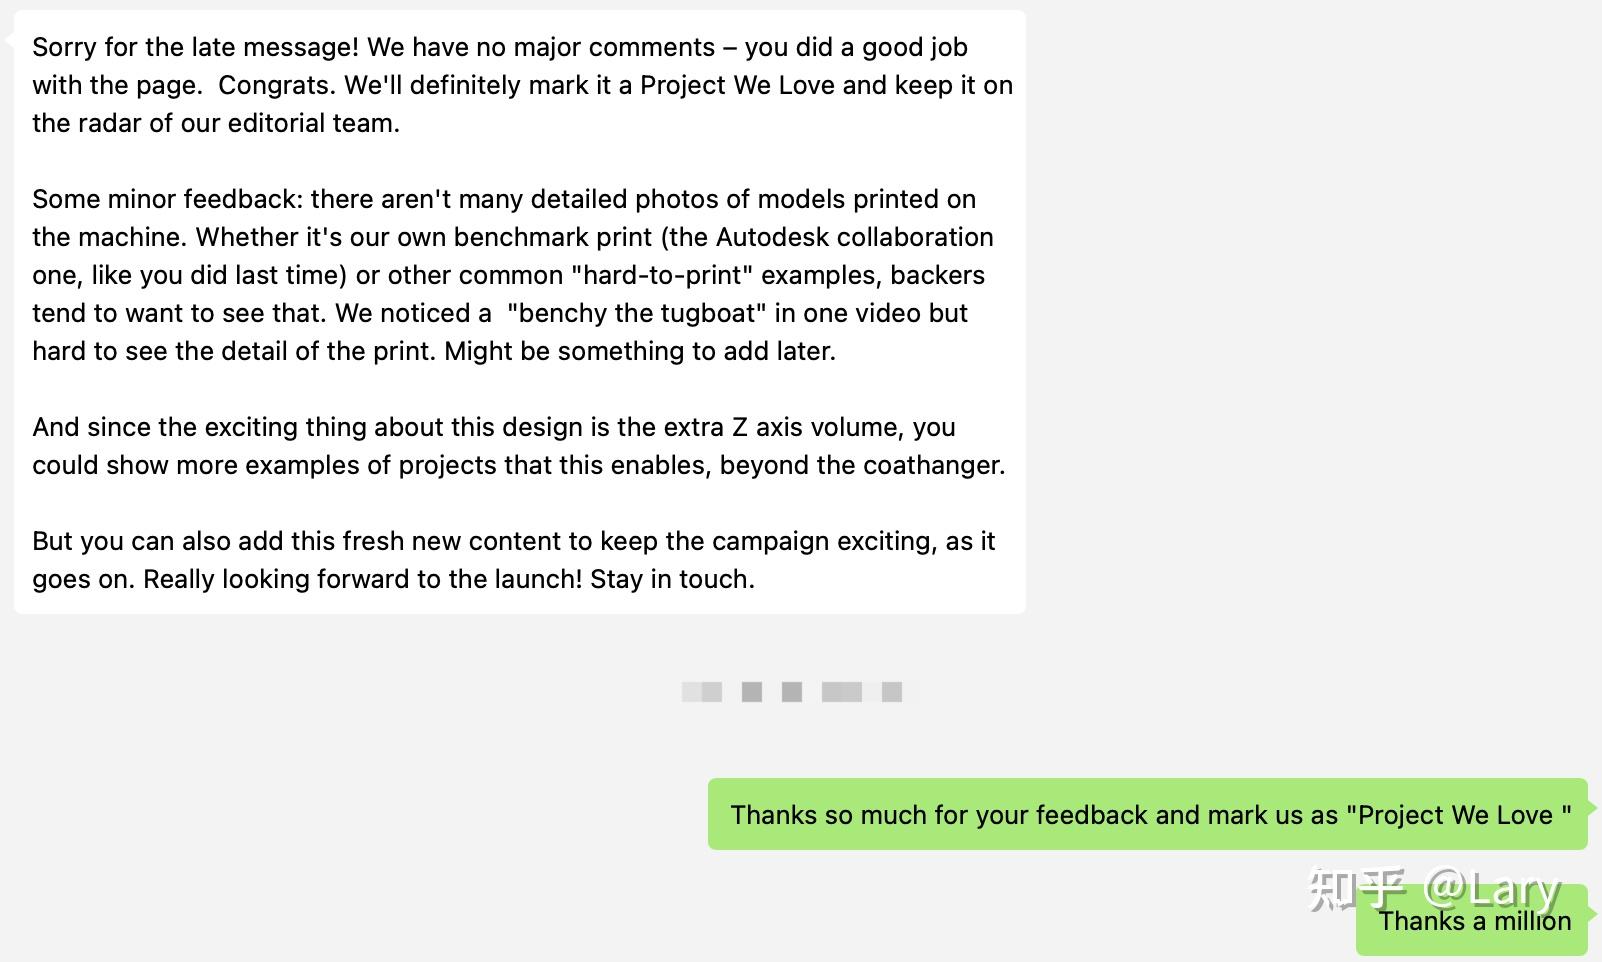The width and height of the screenshot is (1602, 962).
Task: Select the green "Thanks a million" message bubble
Action: [x=1474, y=921]
